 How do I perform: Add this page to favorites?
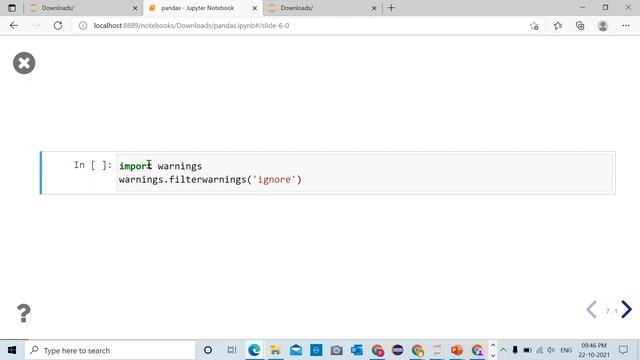pos(534,26)
